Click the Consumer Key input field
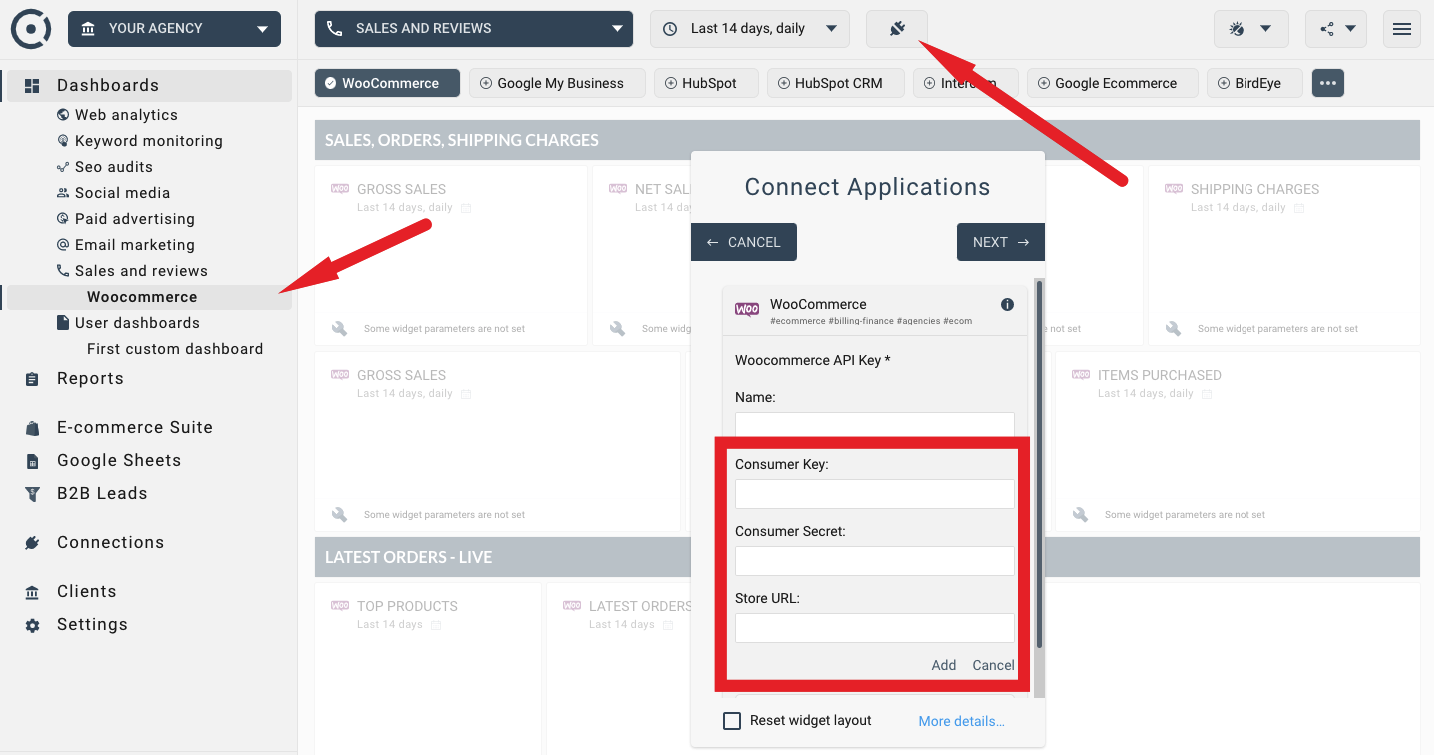 874,494
